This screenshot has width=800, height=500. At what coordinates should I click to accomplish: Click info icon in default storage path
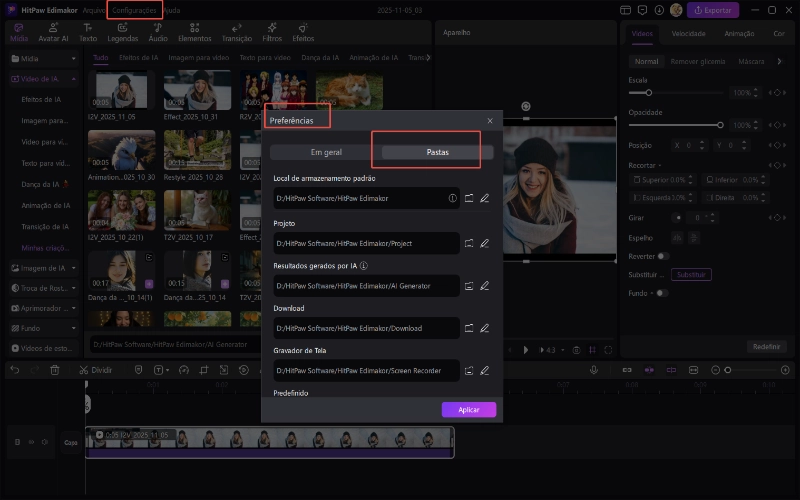[452, 199]
